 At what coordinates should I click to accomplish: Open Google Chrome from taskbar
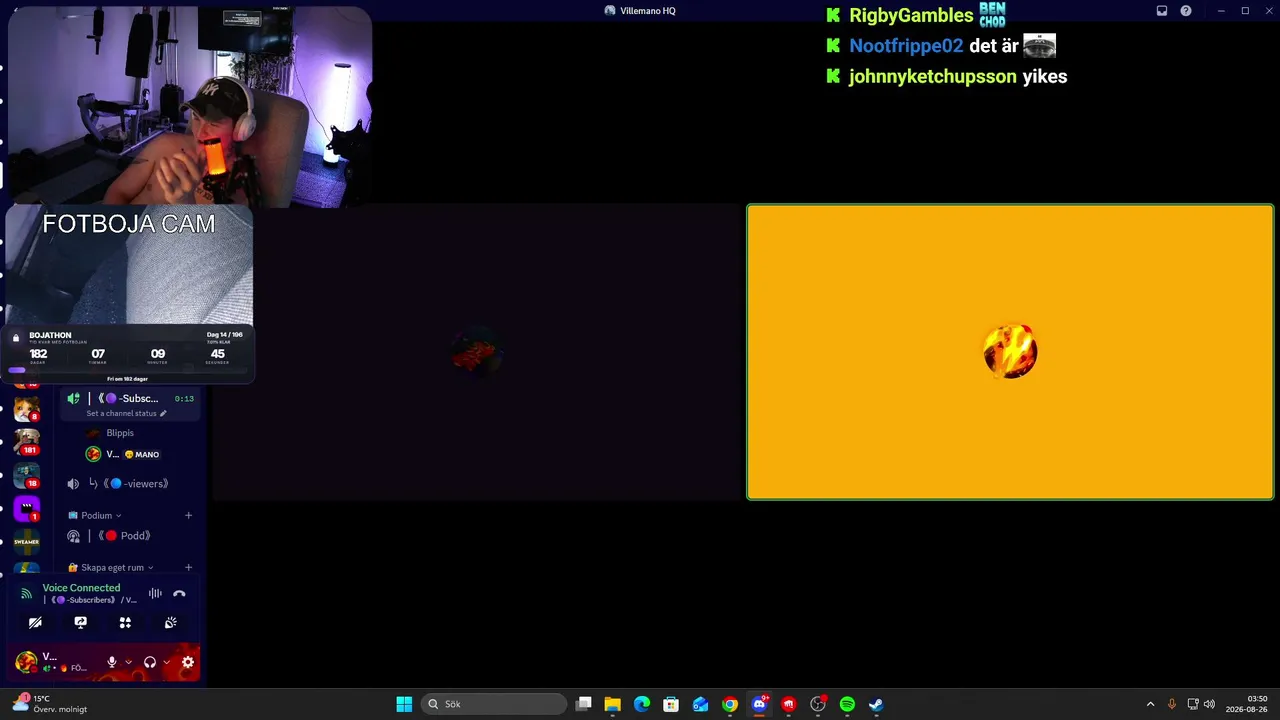[x=730, y=704]
